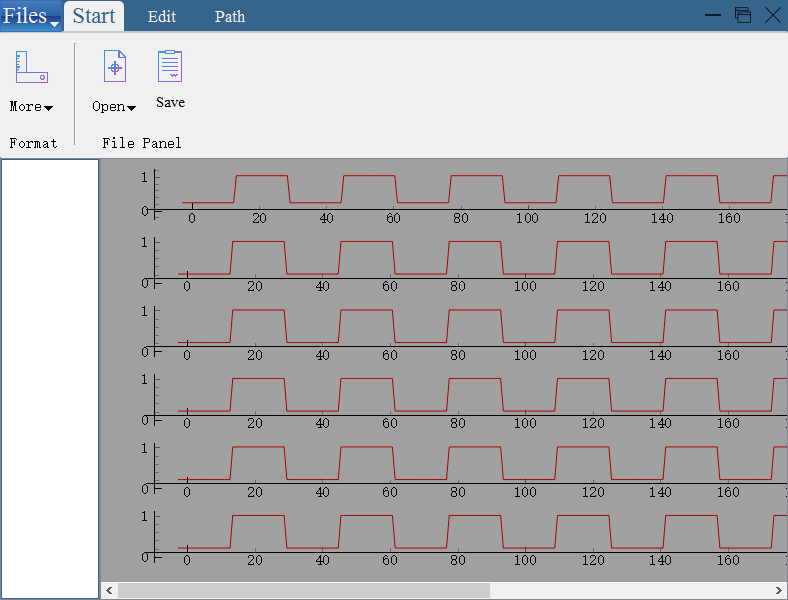Click the More format ruler icon
This screenshot has height=600, width=788.
pyautogui.click(x=32, y=67)
